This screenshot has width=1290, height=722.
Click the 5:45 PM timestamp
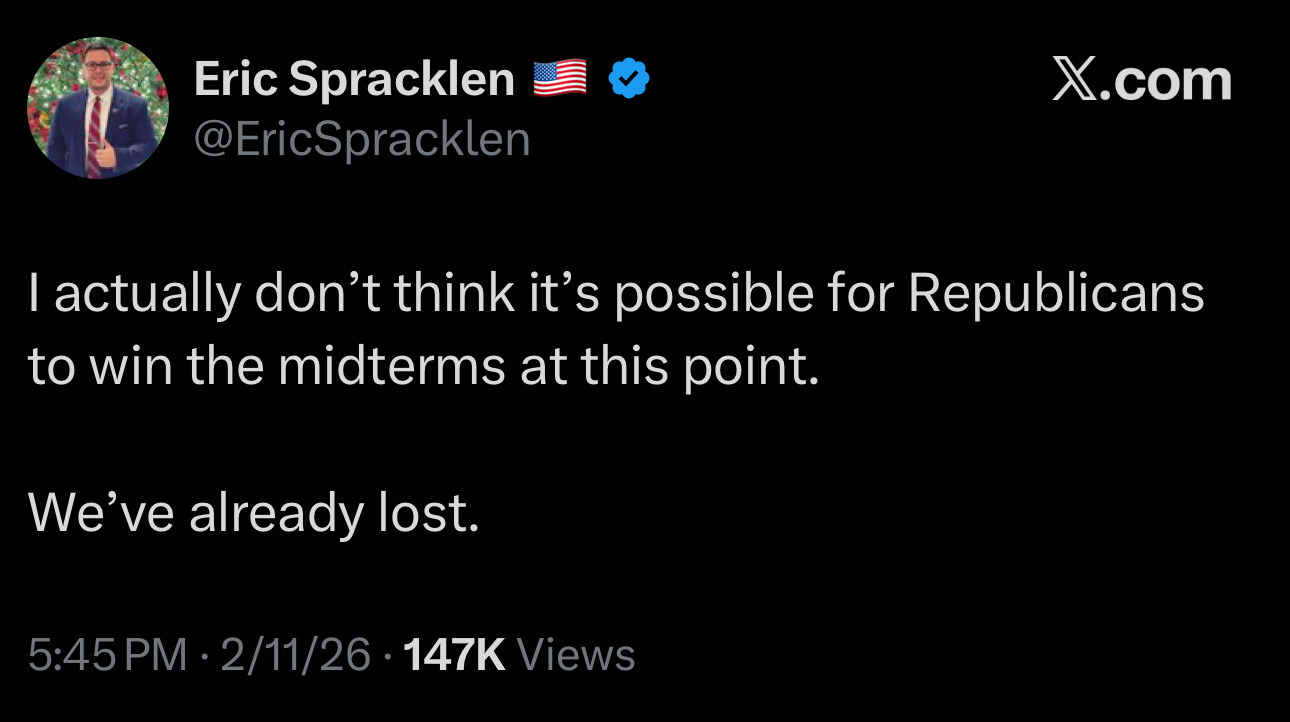point(107,655)
